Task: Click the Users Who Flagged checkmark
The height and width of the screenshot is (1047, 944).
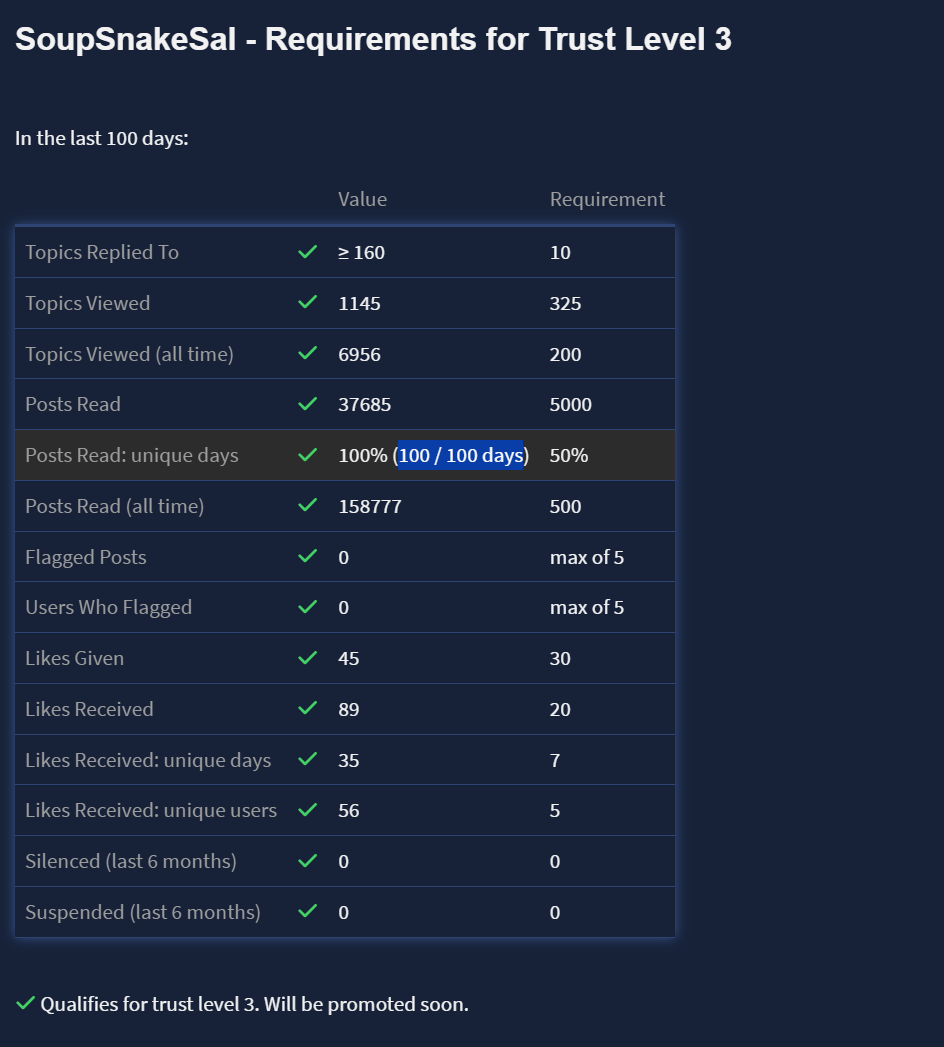Action: tap(308, 607)
